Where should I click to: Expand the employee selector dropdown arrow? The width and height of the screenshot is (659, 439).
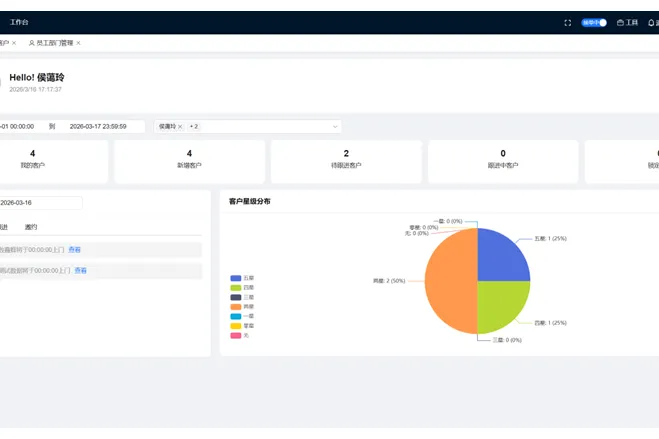pos(335,126)
